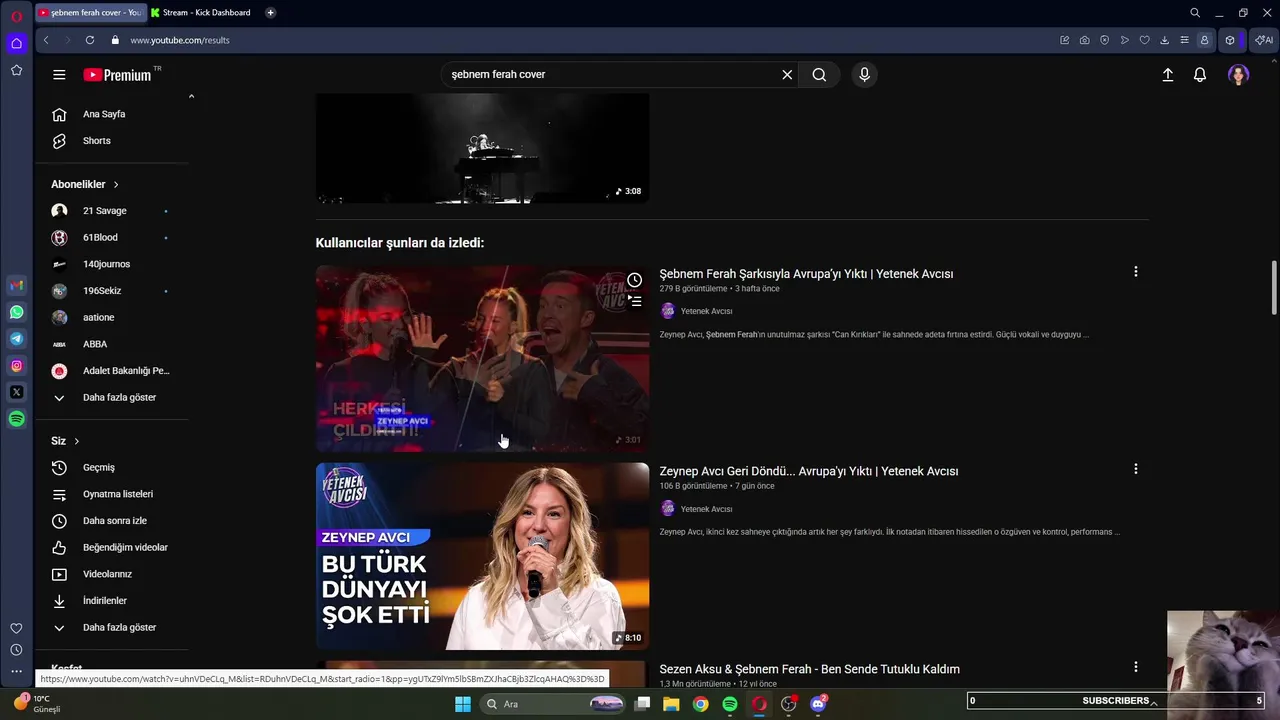Image resolution: width=1280 pixels, height=720 pixels.
Task: Open more options for Zeynep Avcı Geri Döndü video
Action: pyautogui.click(x=1135, y=469)
